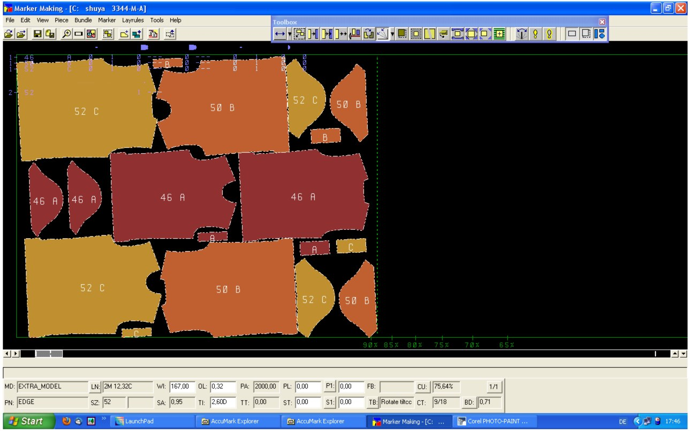Open dropdown arrow beside tilt tool
Viewport: 690px width, 431px height.
[x=392, y=34]
